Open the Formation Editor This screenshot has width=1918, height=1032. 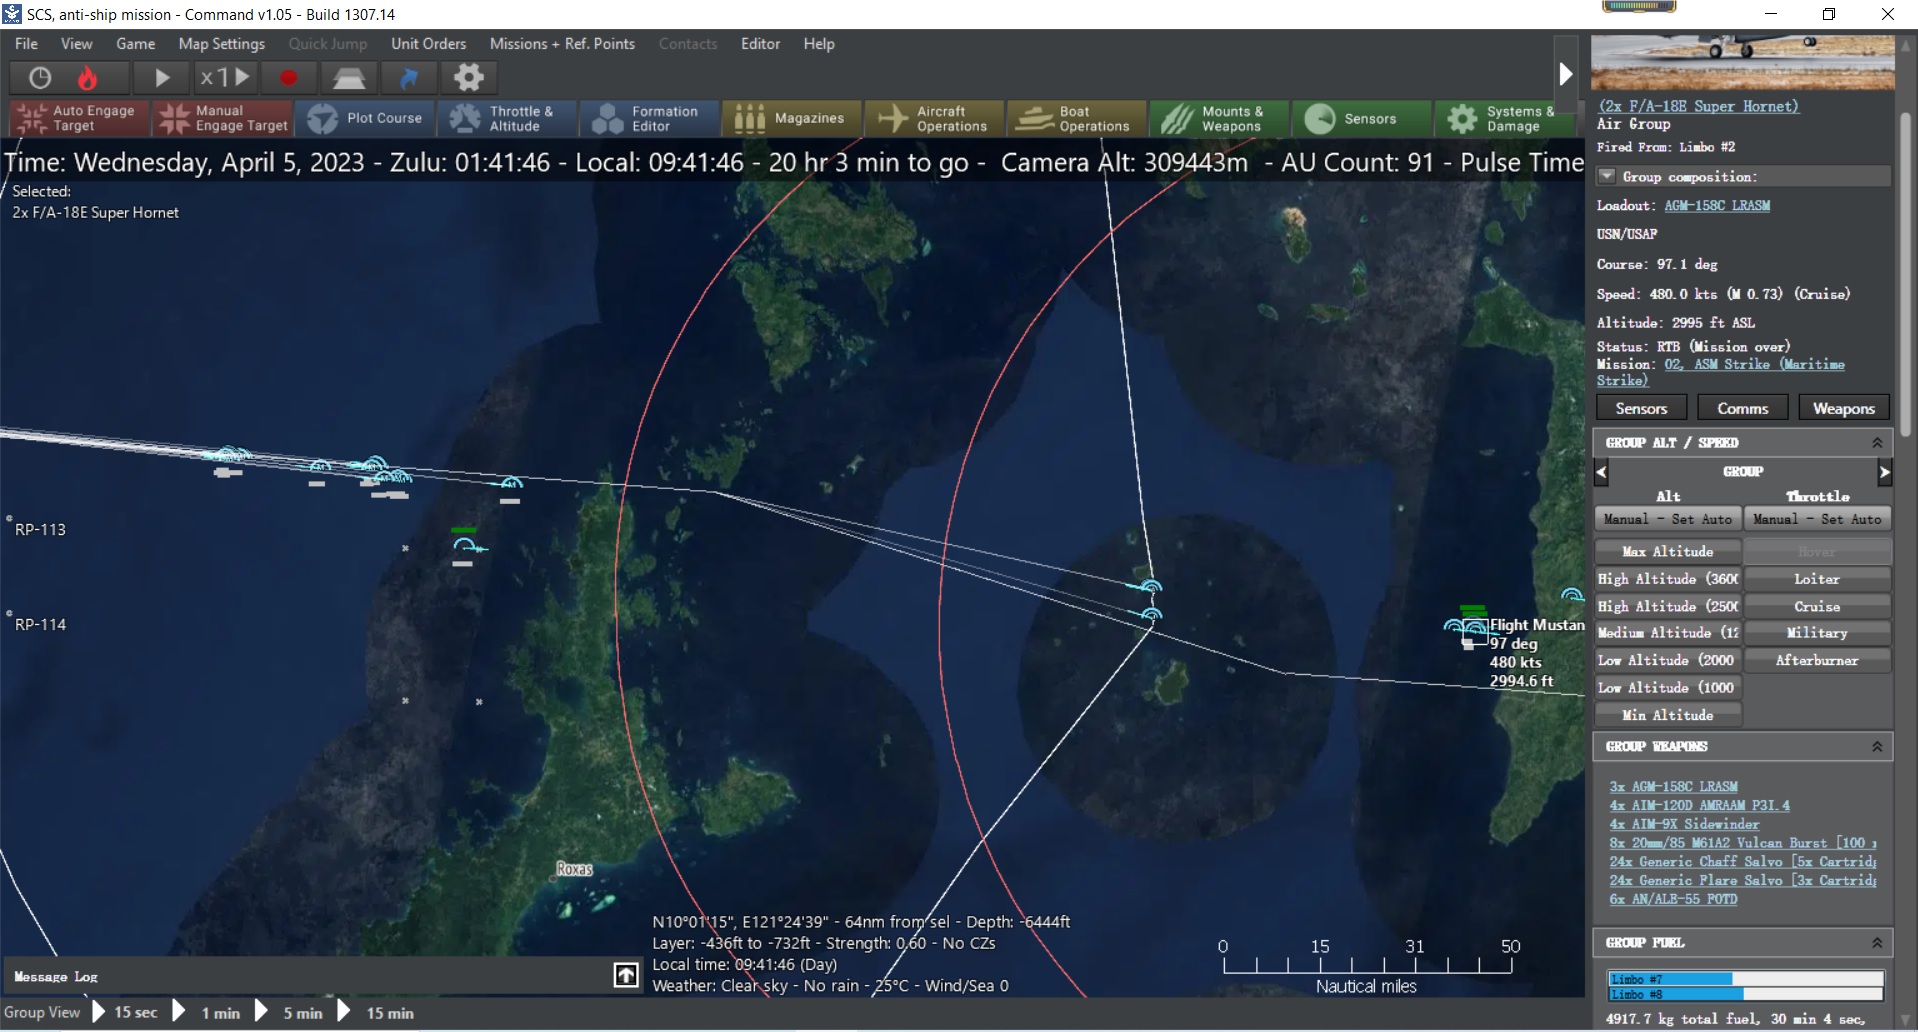(x=649, y=118)
